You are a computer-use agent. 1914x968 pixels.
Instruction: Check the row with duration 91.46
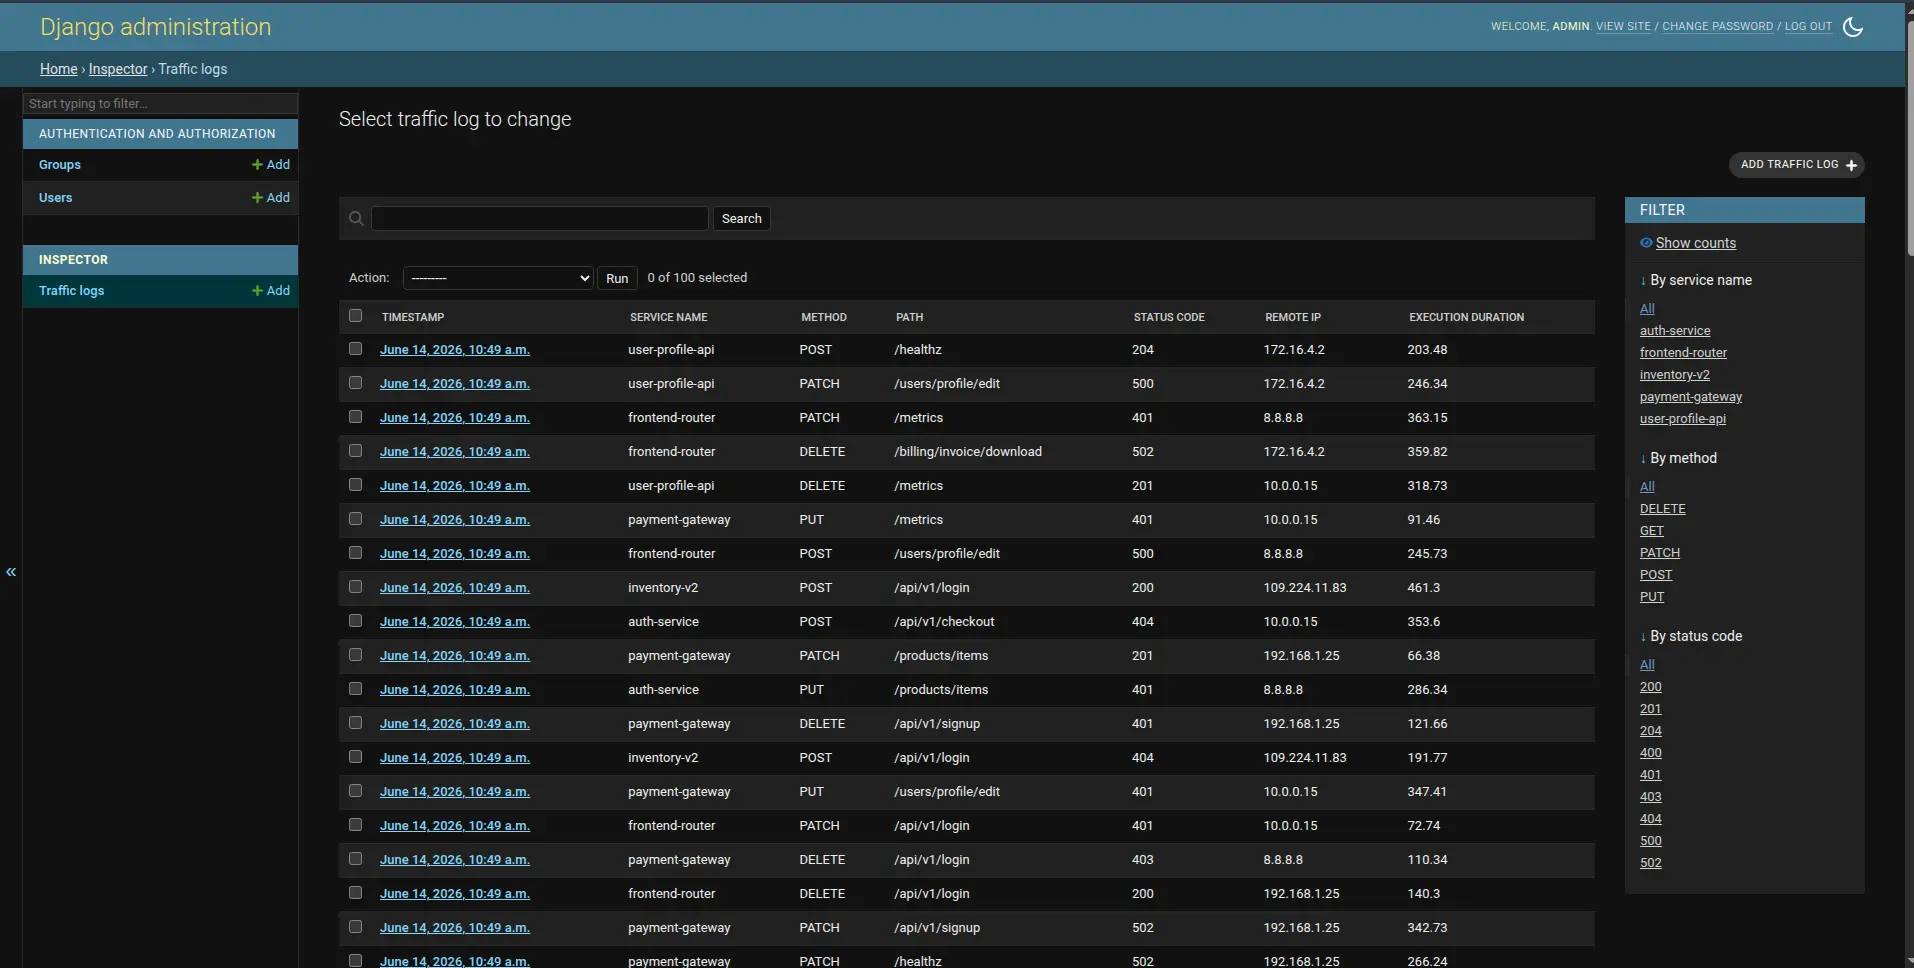click(x=355, y=519)
